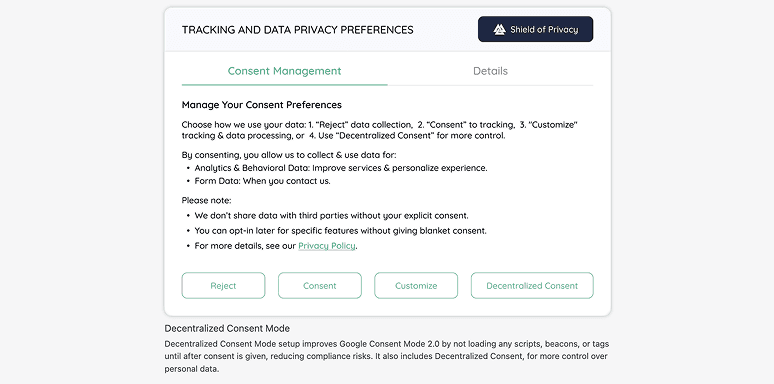Click the 'You can opt-in later' bullet line
This screenshot has height=384, width=774.
(340, 230)
